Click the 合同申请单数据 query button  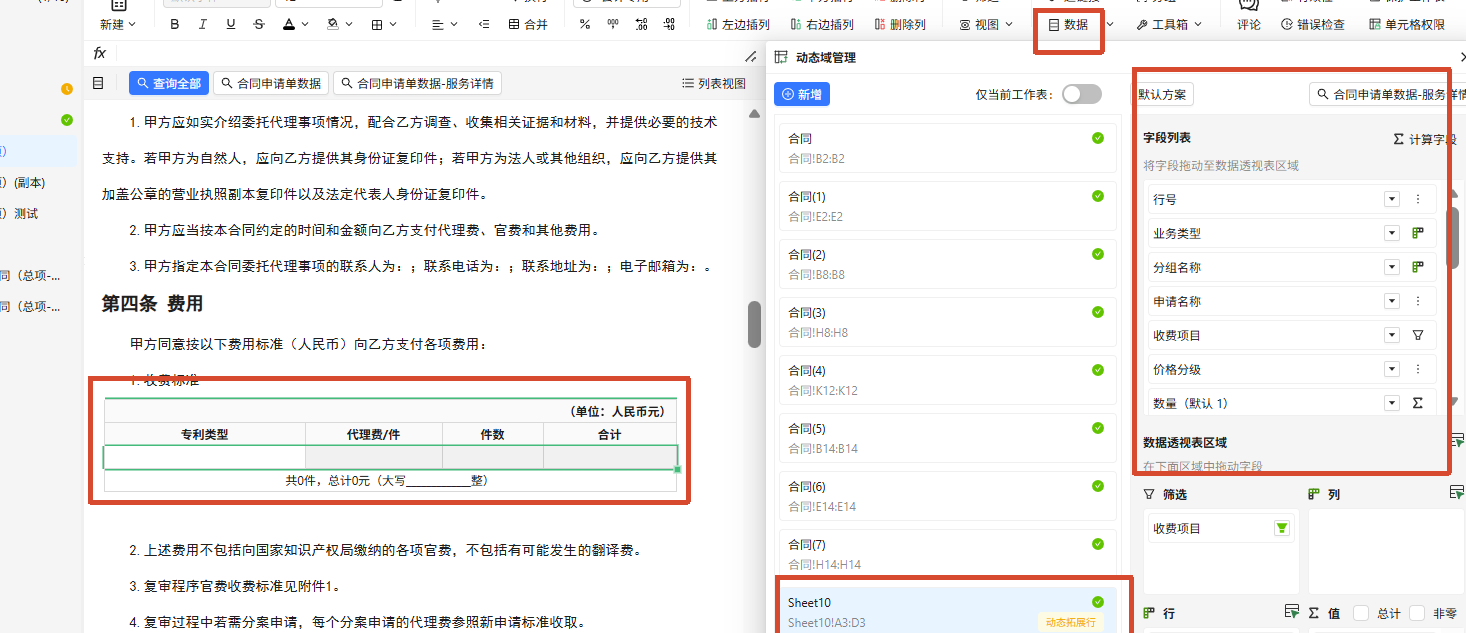pyautogui.click(x=271, y=84)
